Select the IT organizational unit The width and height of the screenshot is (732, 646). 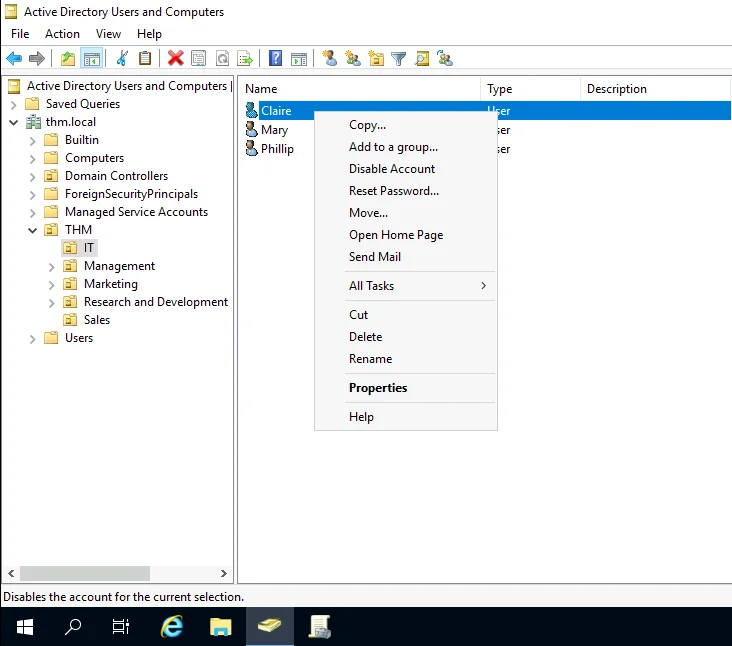tap(88, 248)
